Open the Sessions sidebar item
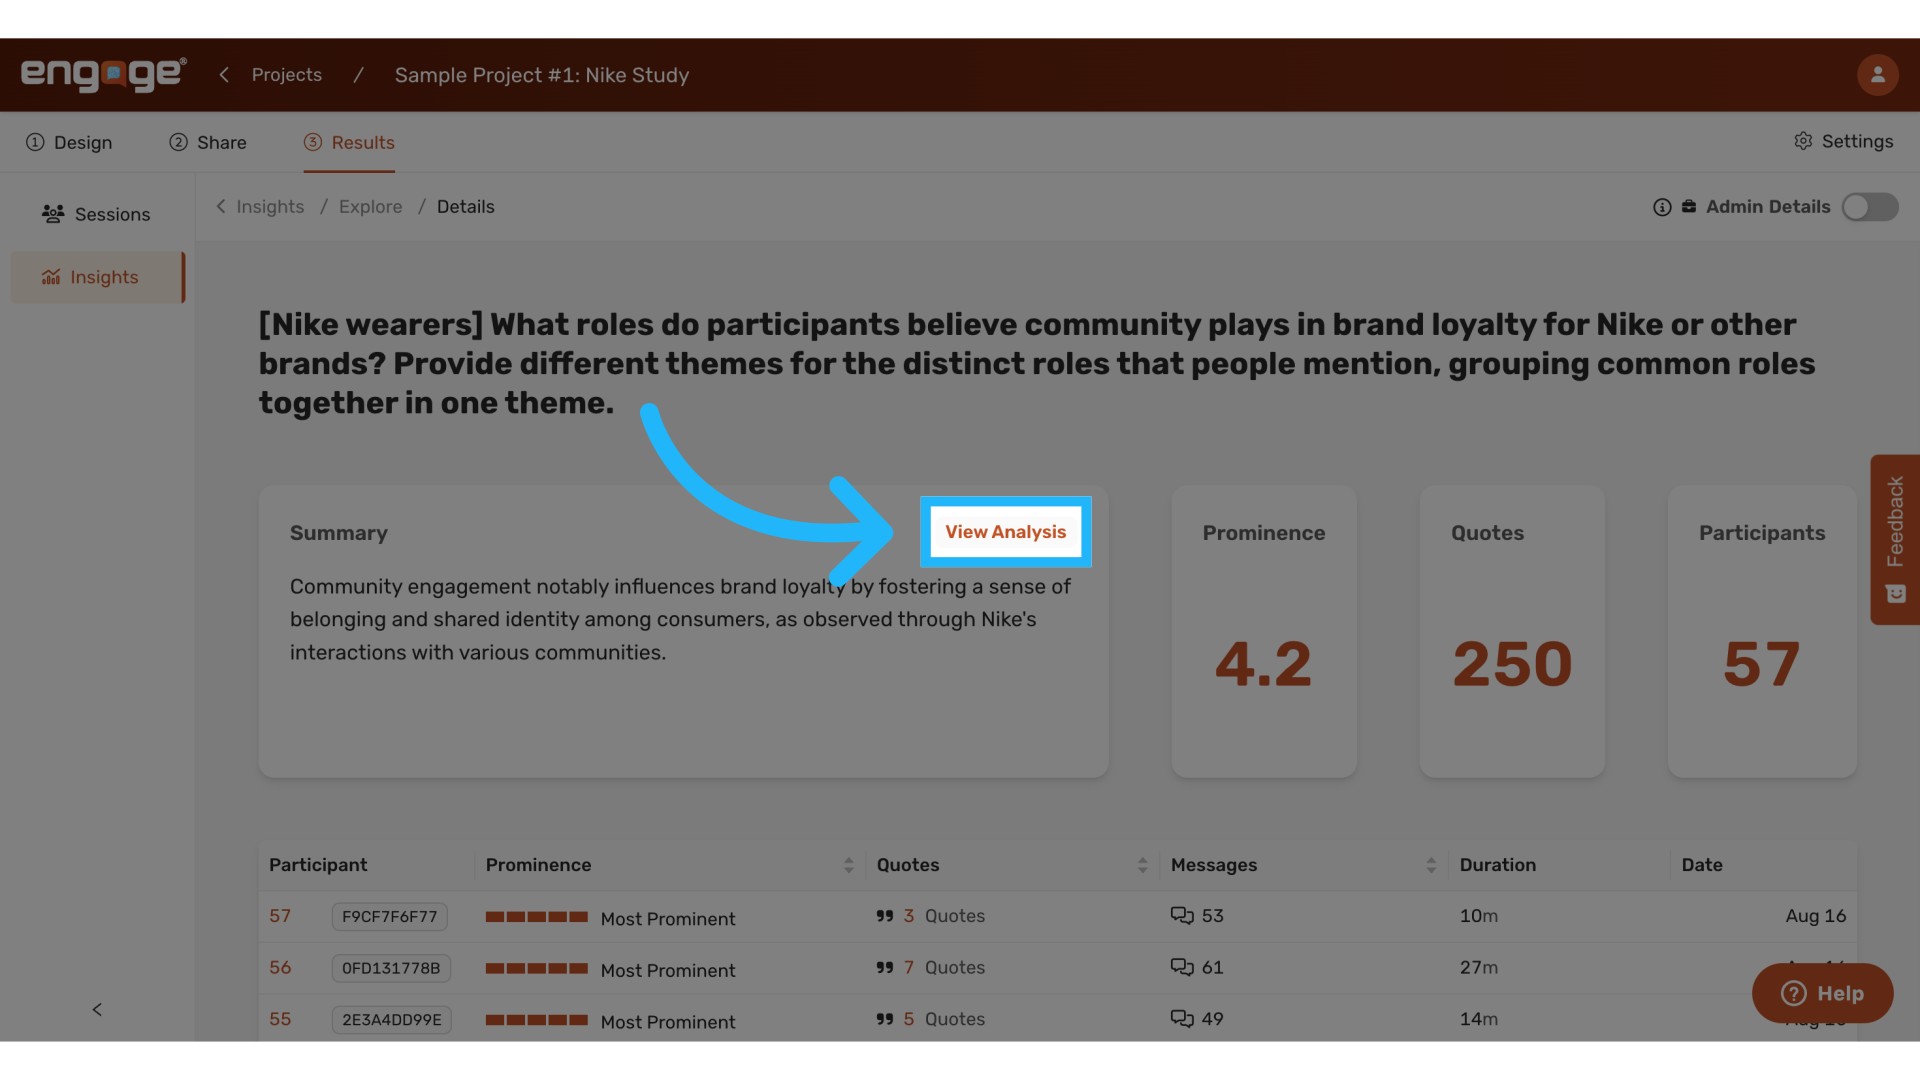The width and height of the screenshot is (1920, 1080). click(x=97, y=214)
